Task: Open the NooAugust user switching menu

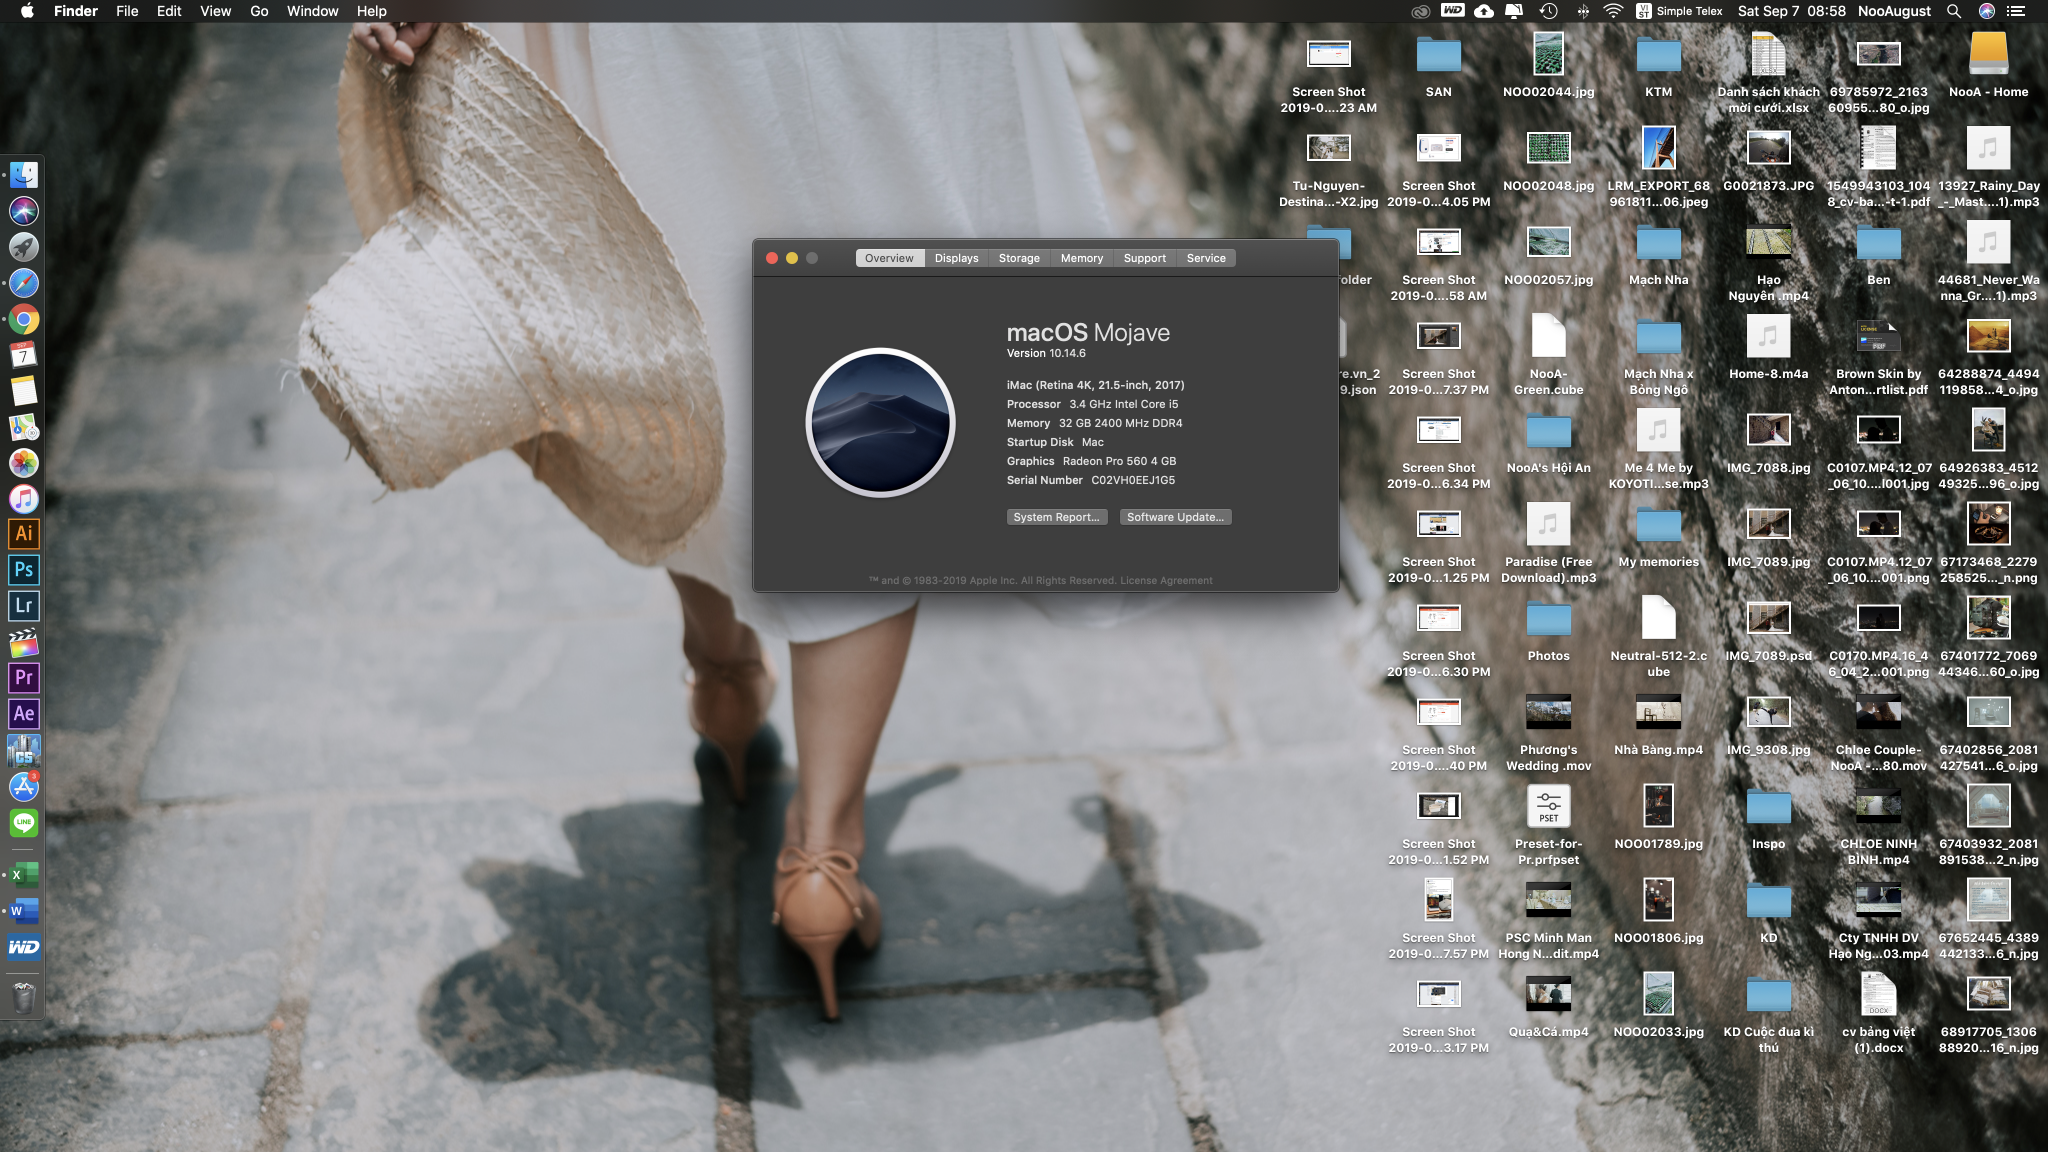Action: [x=1894, y=11]
